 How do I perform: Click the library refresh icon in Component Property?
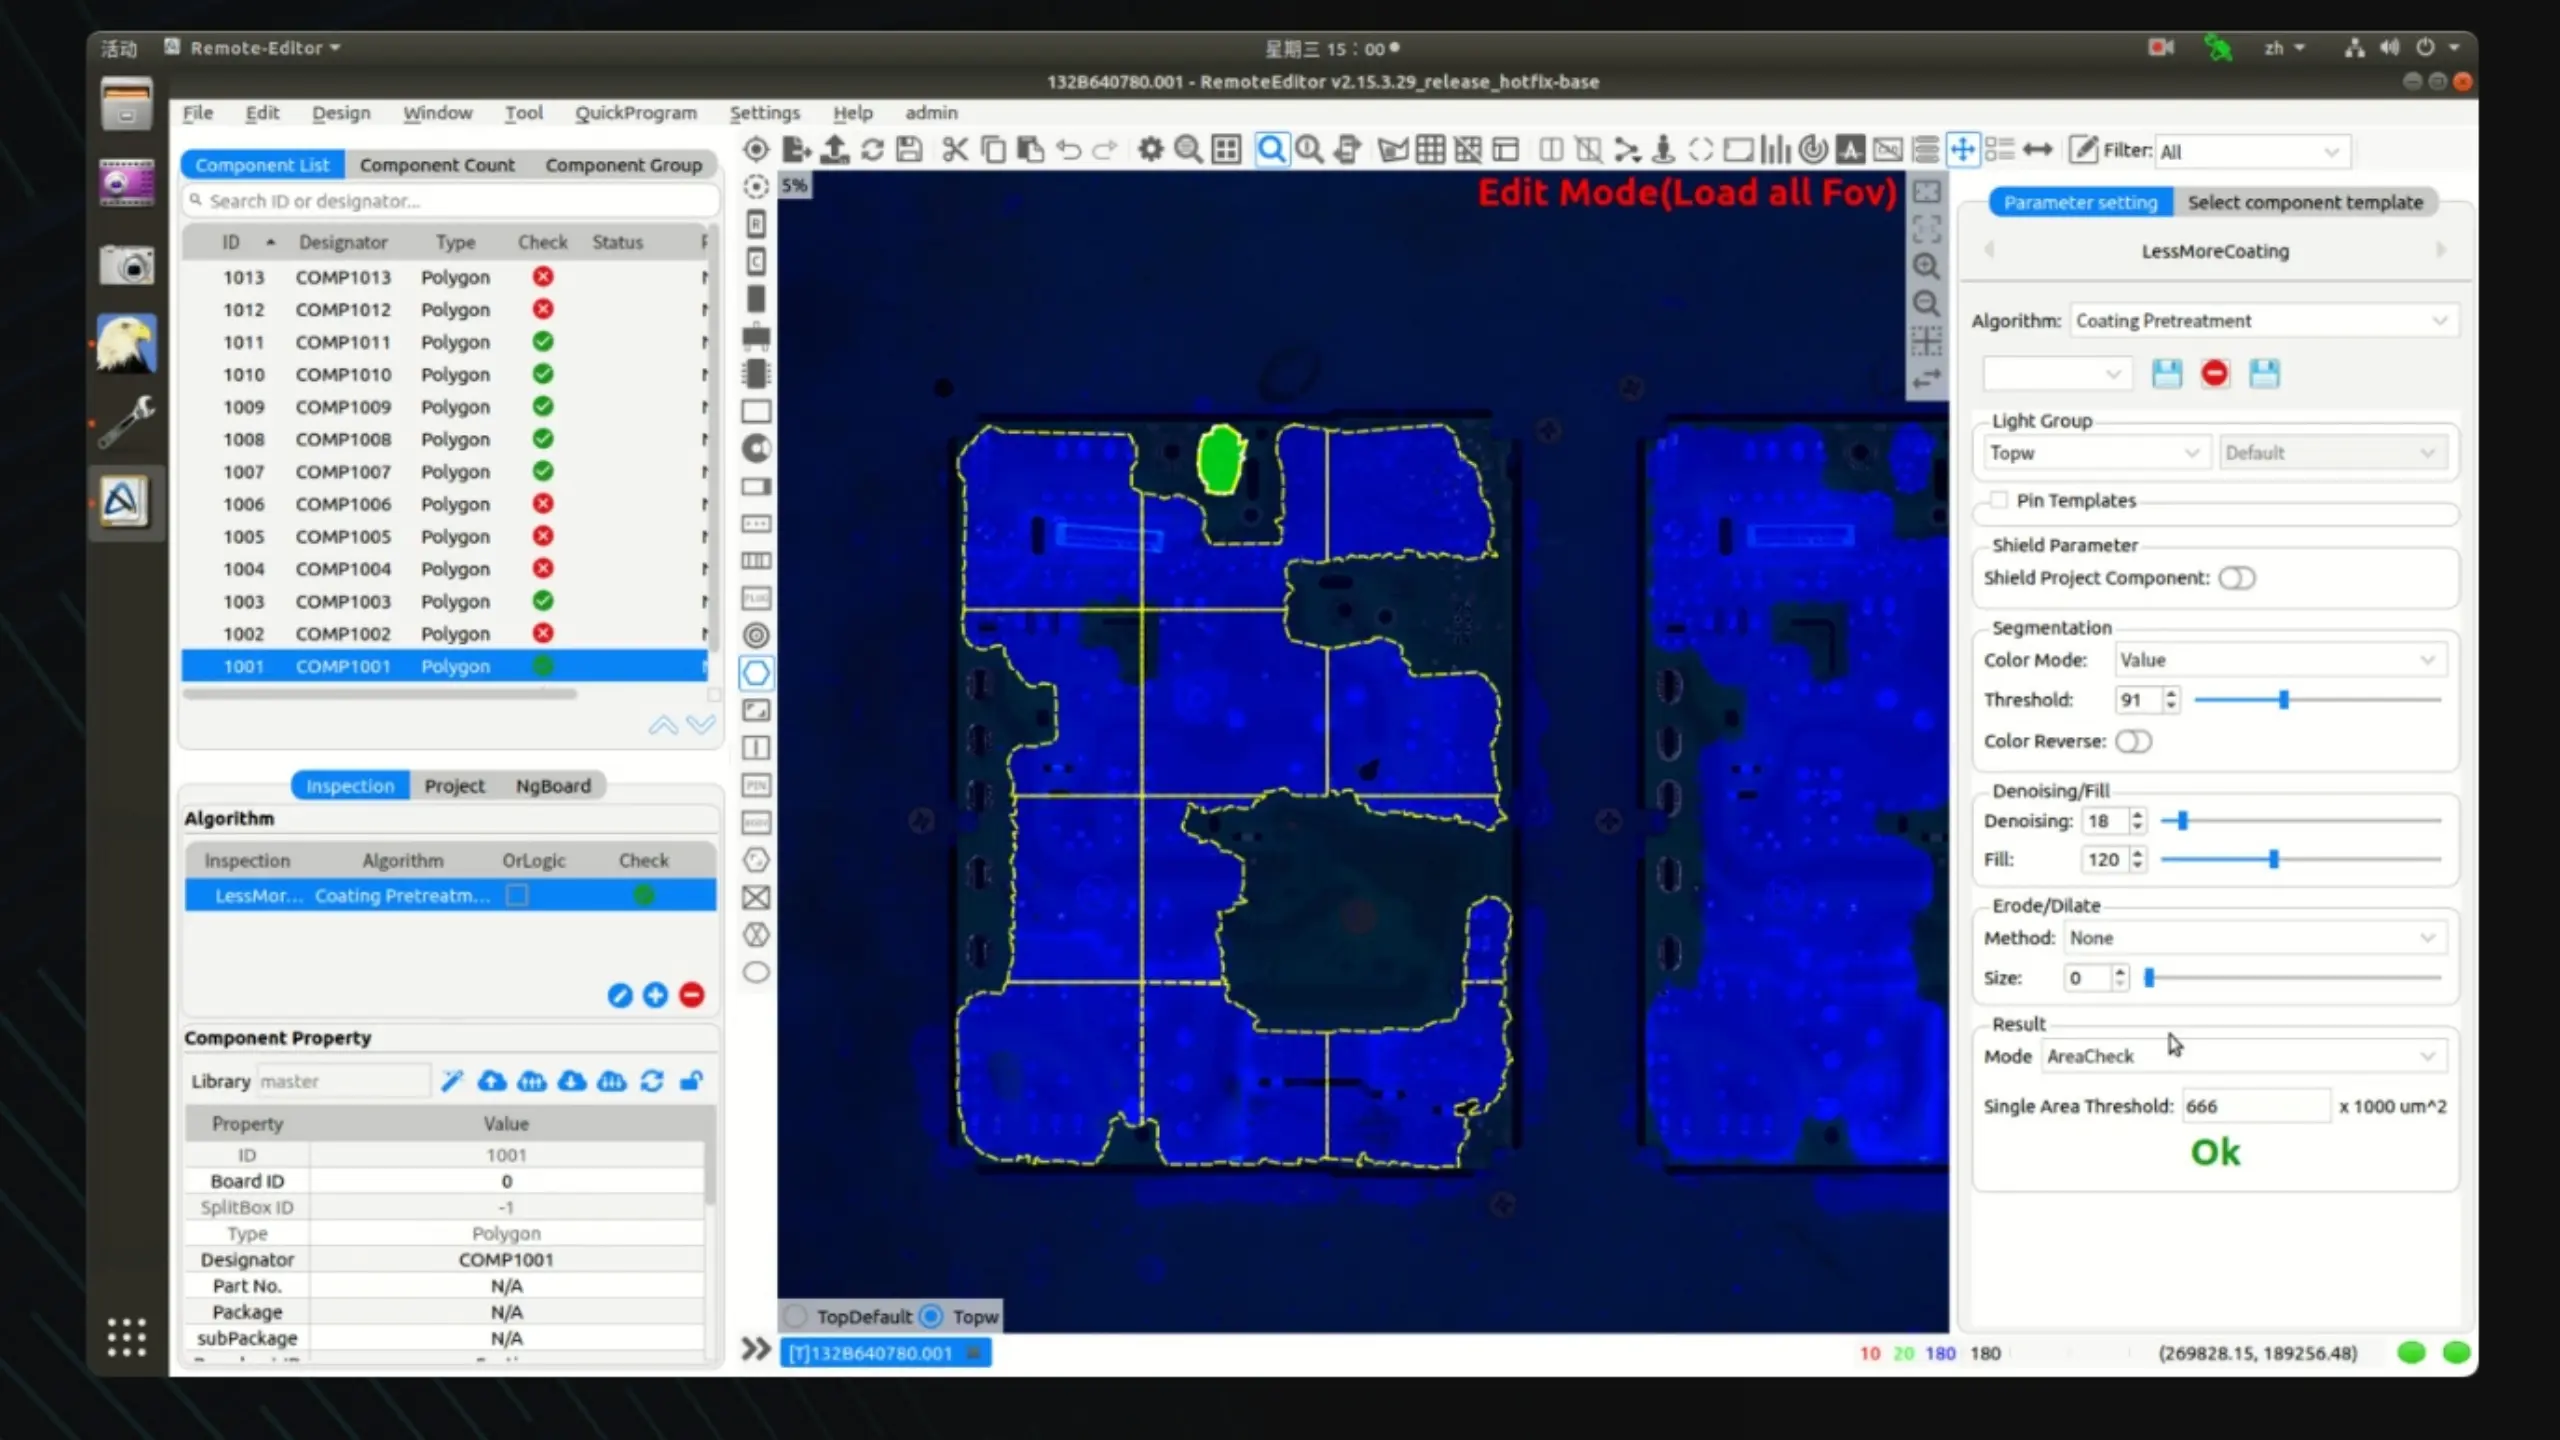coord(652,1081)
